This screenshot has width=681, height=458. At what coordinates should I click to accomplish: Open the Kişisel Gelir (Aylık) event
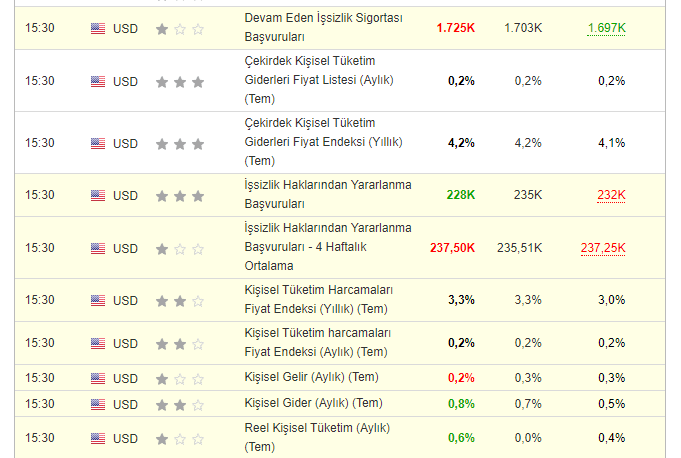(x=311, y=378)
